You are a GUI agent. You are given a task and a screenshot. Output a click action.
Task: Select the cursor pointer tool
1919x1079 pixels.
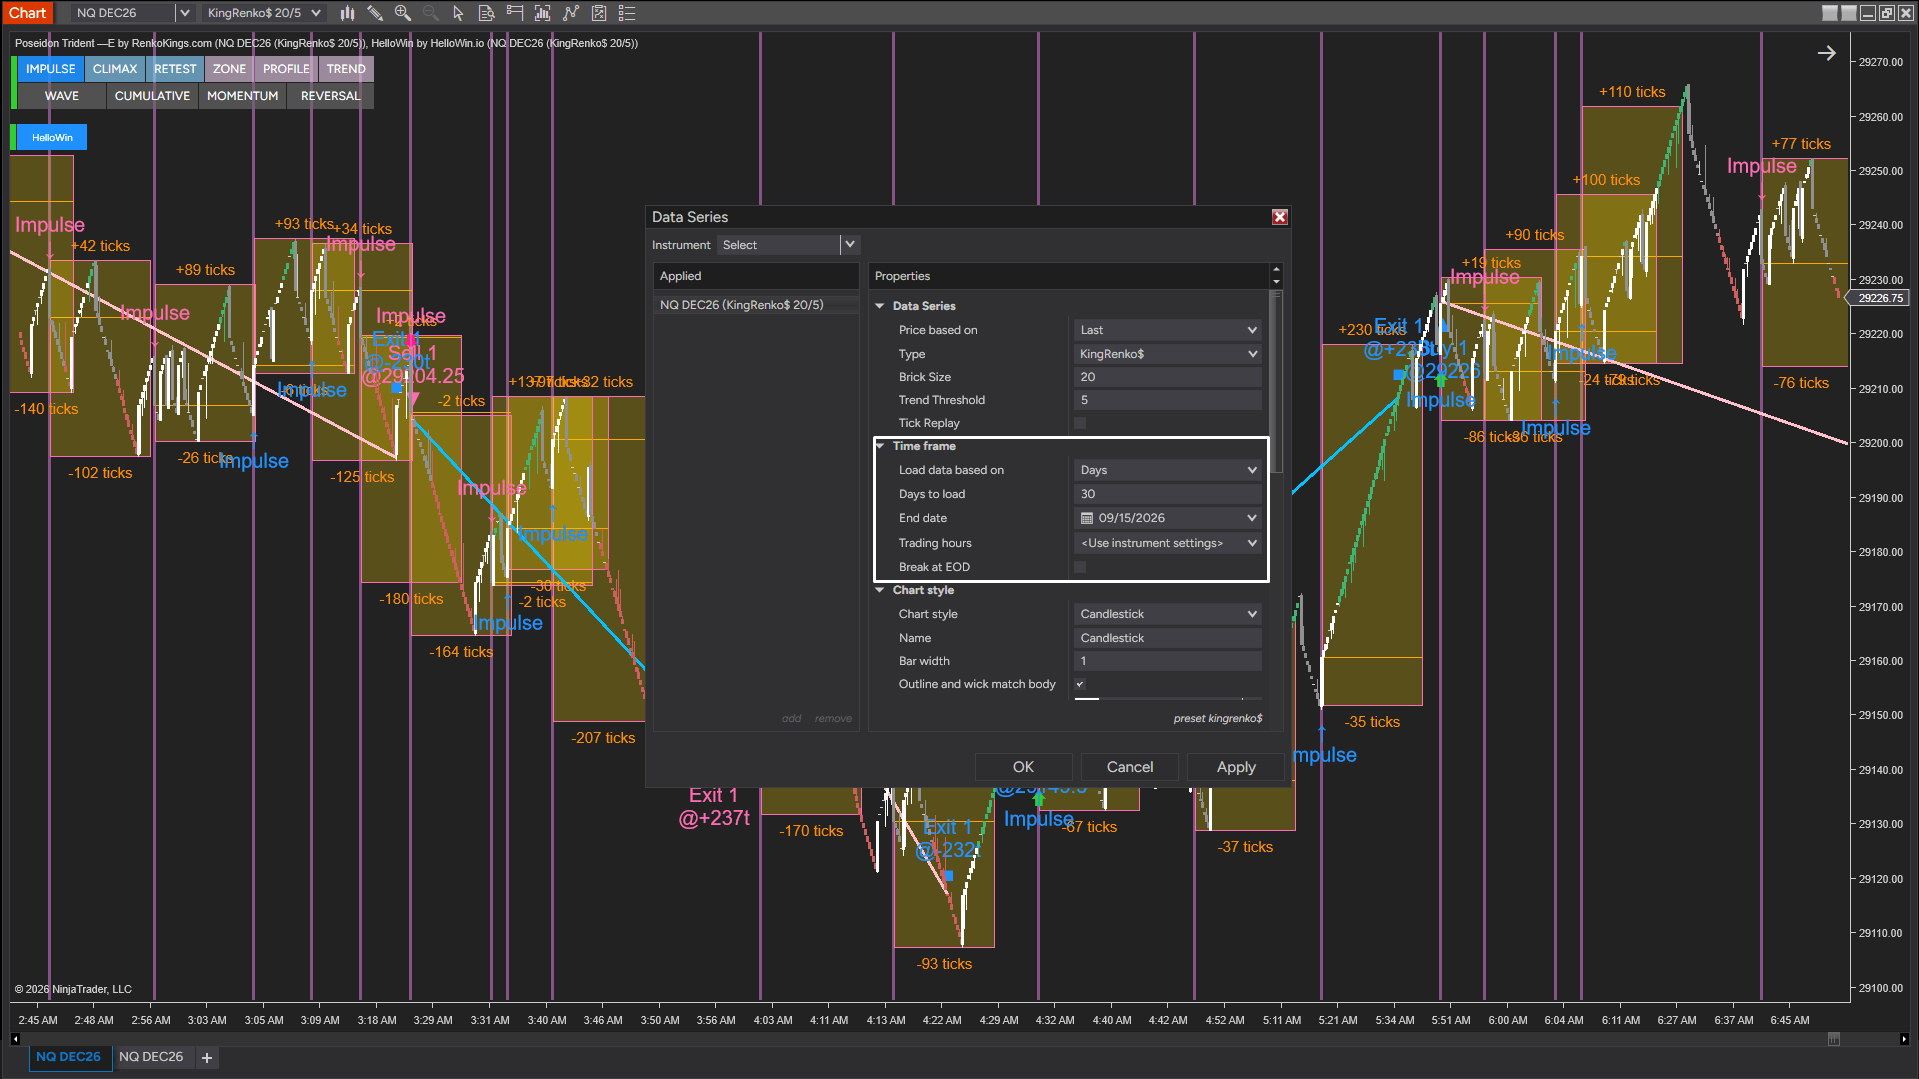click(x=458, y=13)
